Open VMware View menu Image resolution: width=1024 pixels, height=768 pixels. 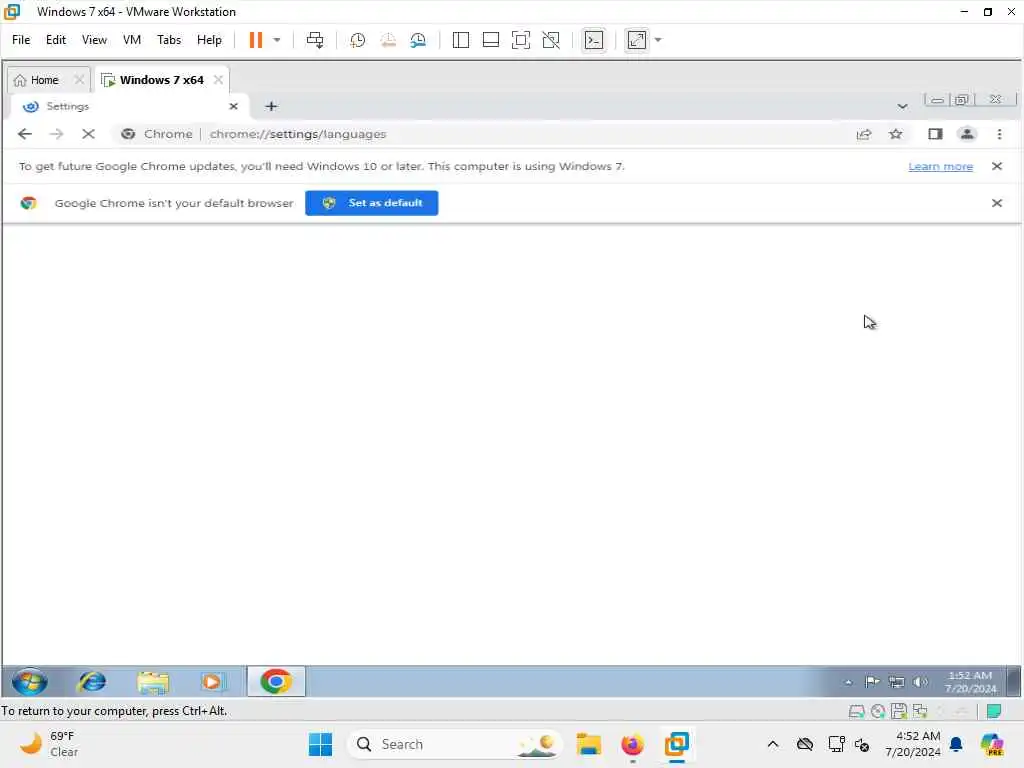pyautogui.click(x=94, y=40)
